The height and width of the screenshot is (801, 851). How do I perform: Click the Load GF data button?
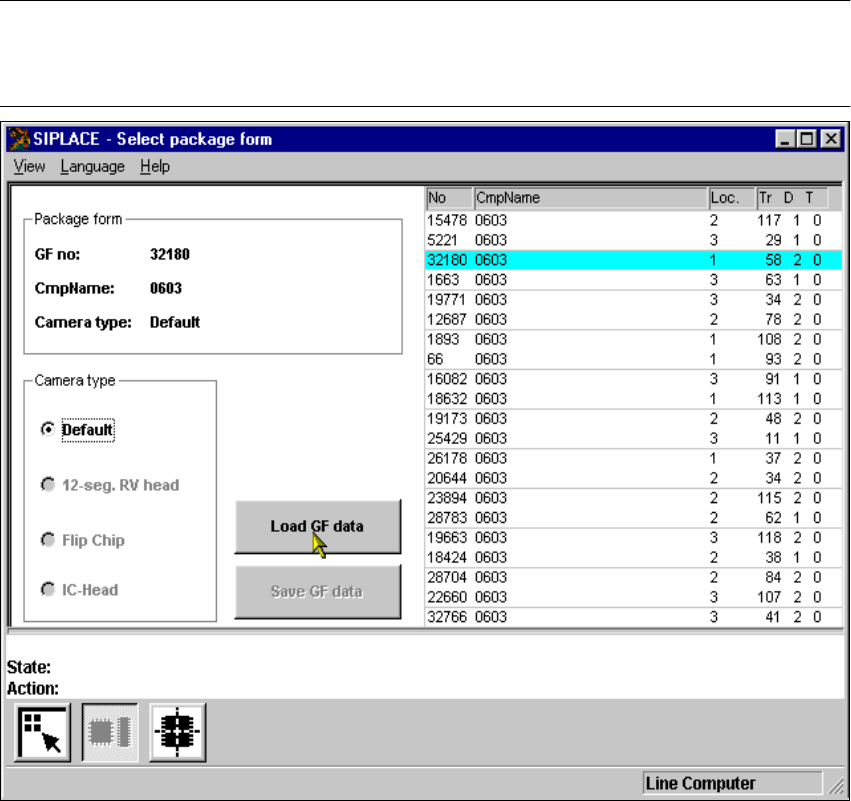318,527
